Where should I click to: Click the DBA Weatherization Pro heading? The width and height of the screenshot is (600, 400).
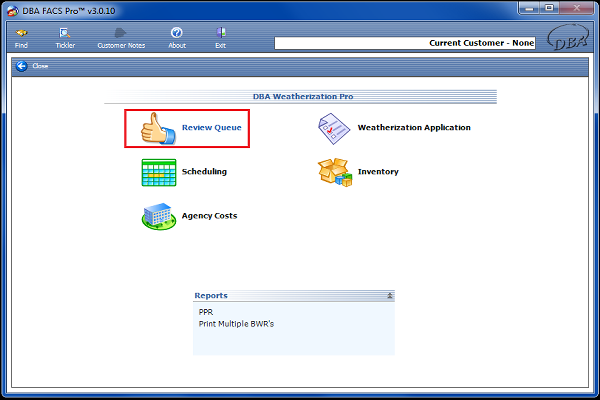point(303,96)
